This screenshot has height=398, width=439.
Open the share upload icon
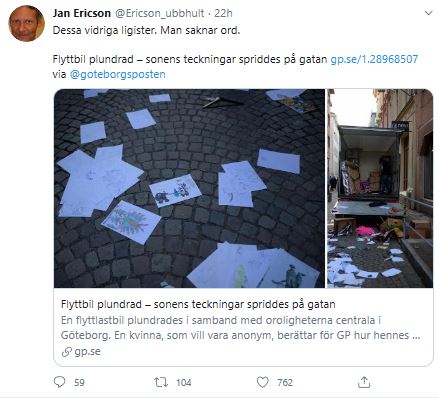coord(364,382)
